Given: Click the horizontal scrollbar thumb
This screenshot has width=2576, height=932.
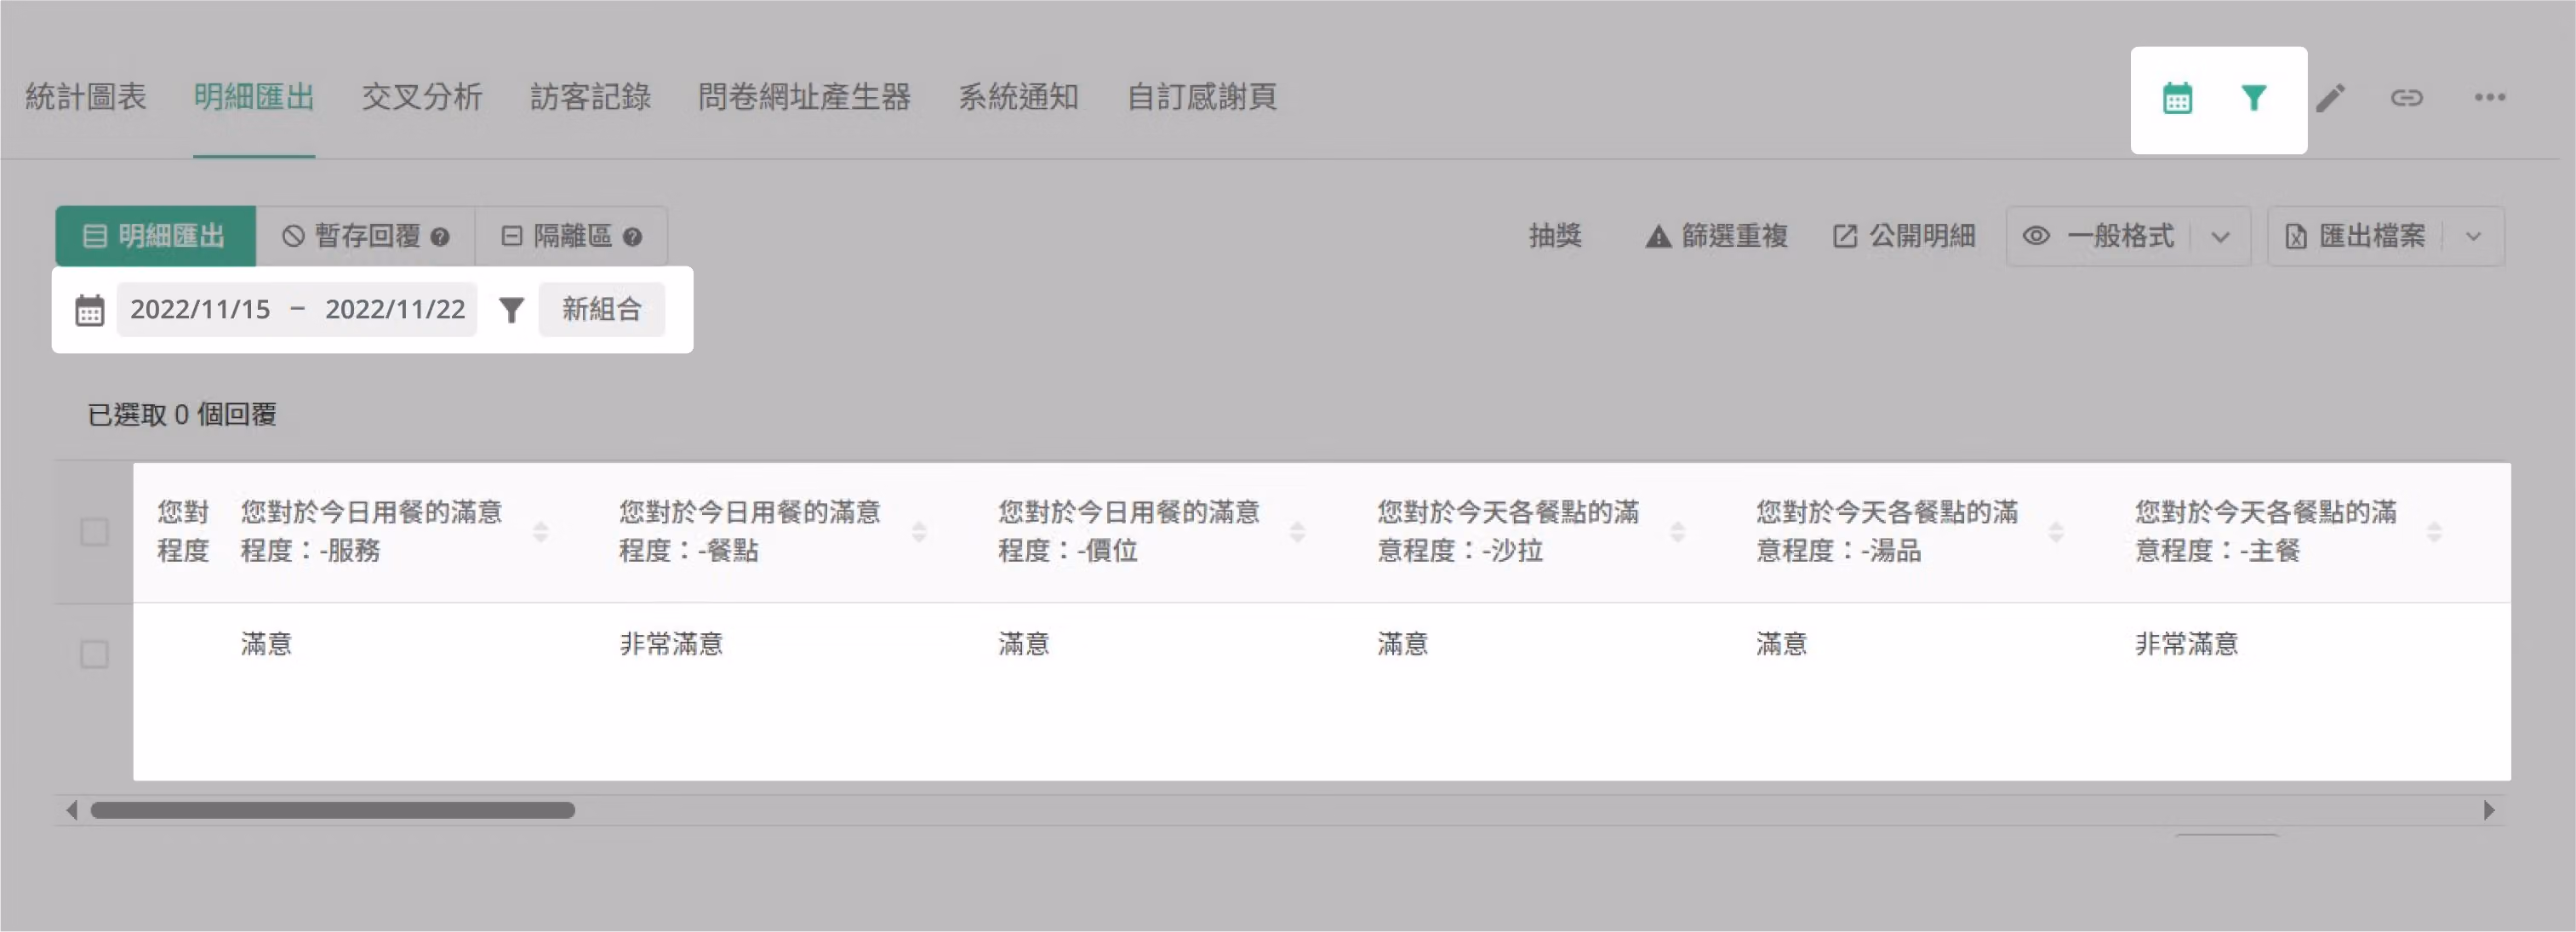Looking at the screenshot, I should click(x=333, y=810).
